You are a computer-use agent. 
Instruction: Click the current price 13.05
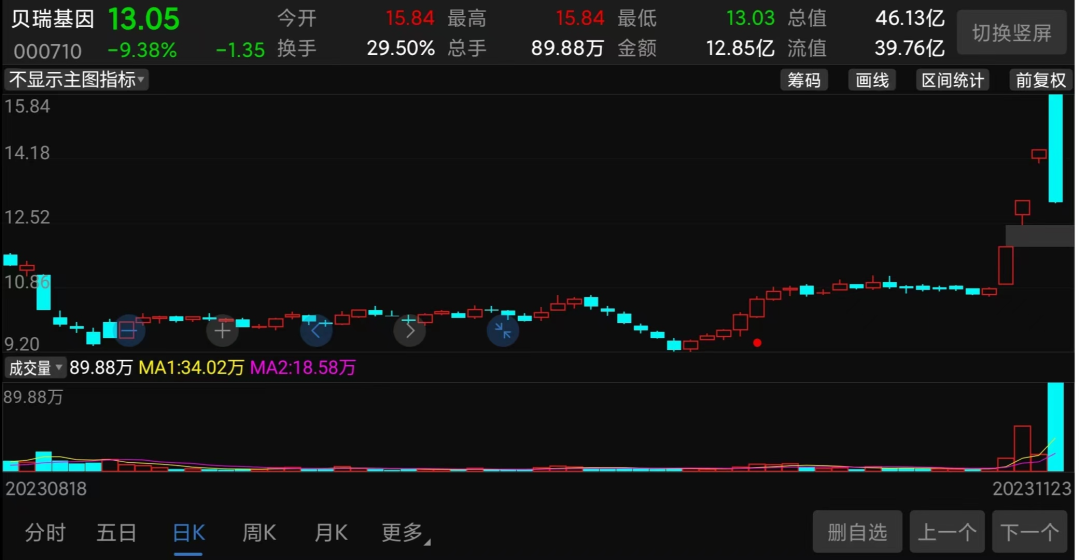(x=143, y=19)
